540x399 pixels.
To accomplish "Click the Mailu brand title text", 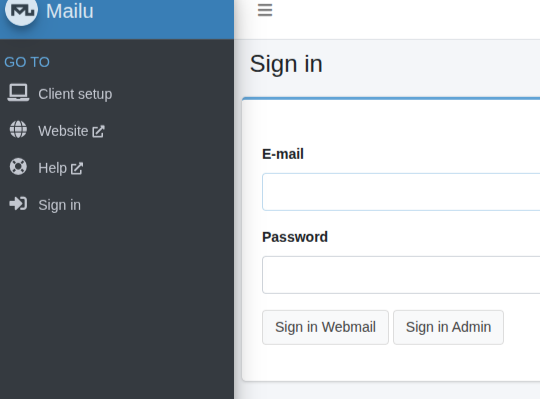I will (70, 11).
